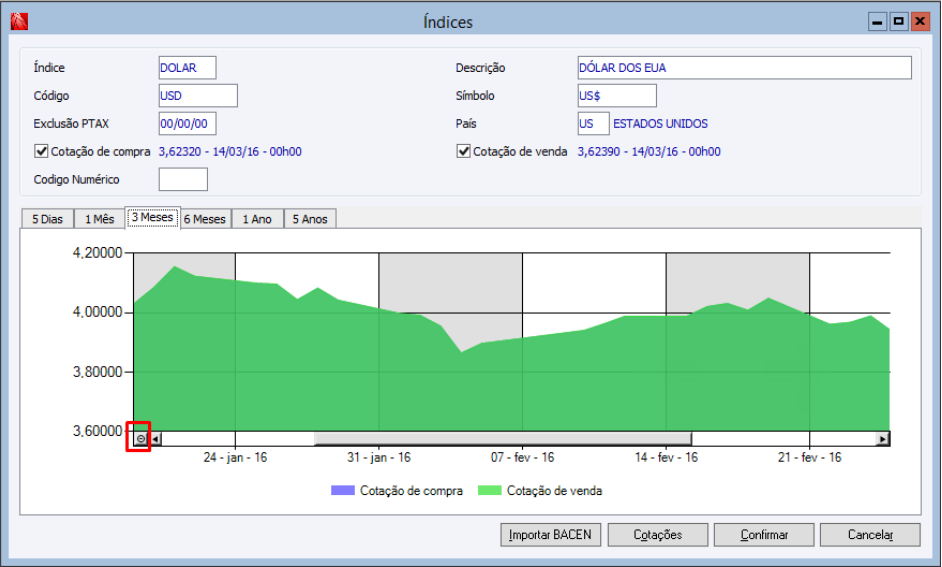Viewport: 942px width, 567px height.
Task: Click the 4,20000 y-axis value
Action: (x=97, y=253)
